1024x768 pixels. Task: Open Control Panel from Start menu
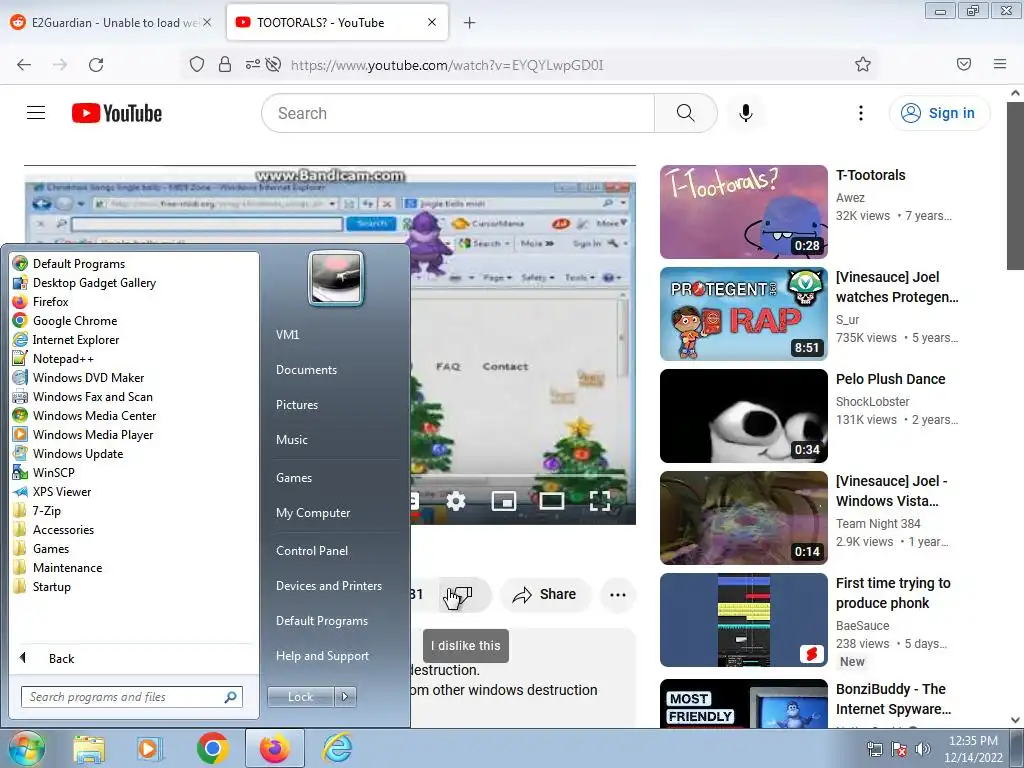pos(312,551)
